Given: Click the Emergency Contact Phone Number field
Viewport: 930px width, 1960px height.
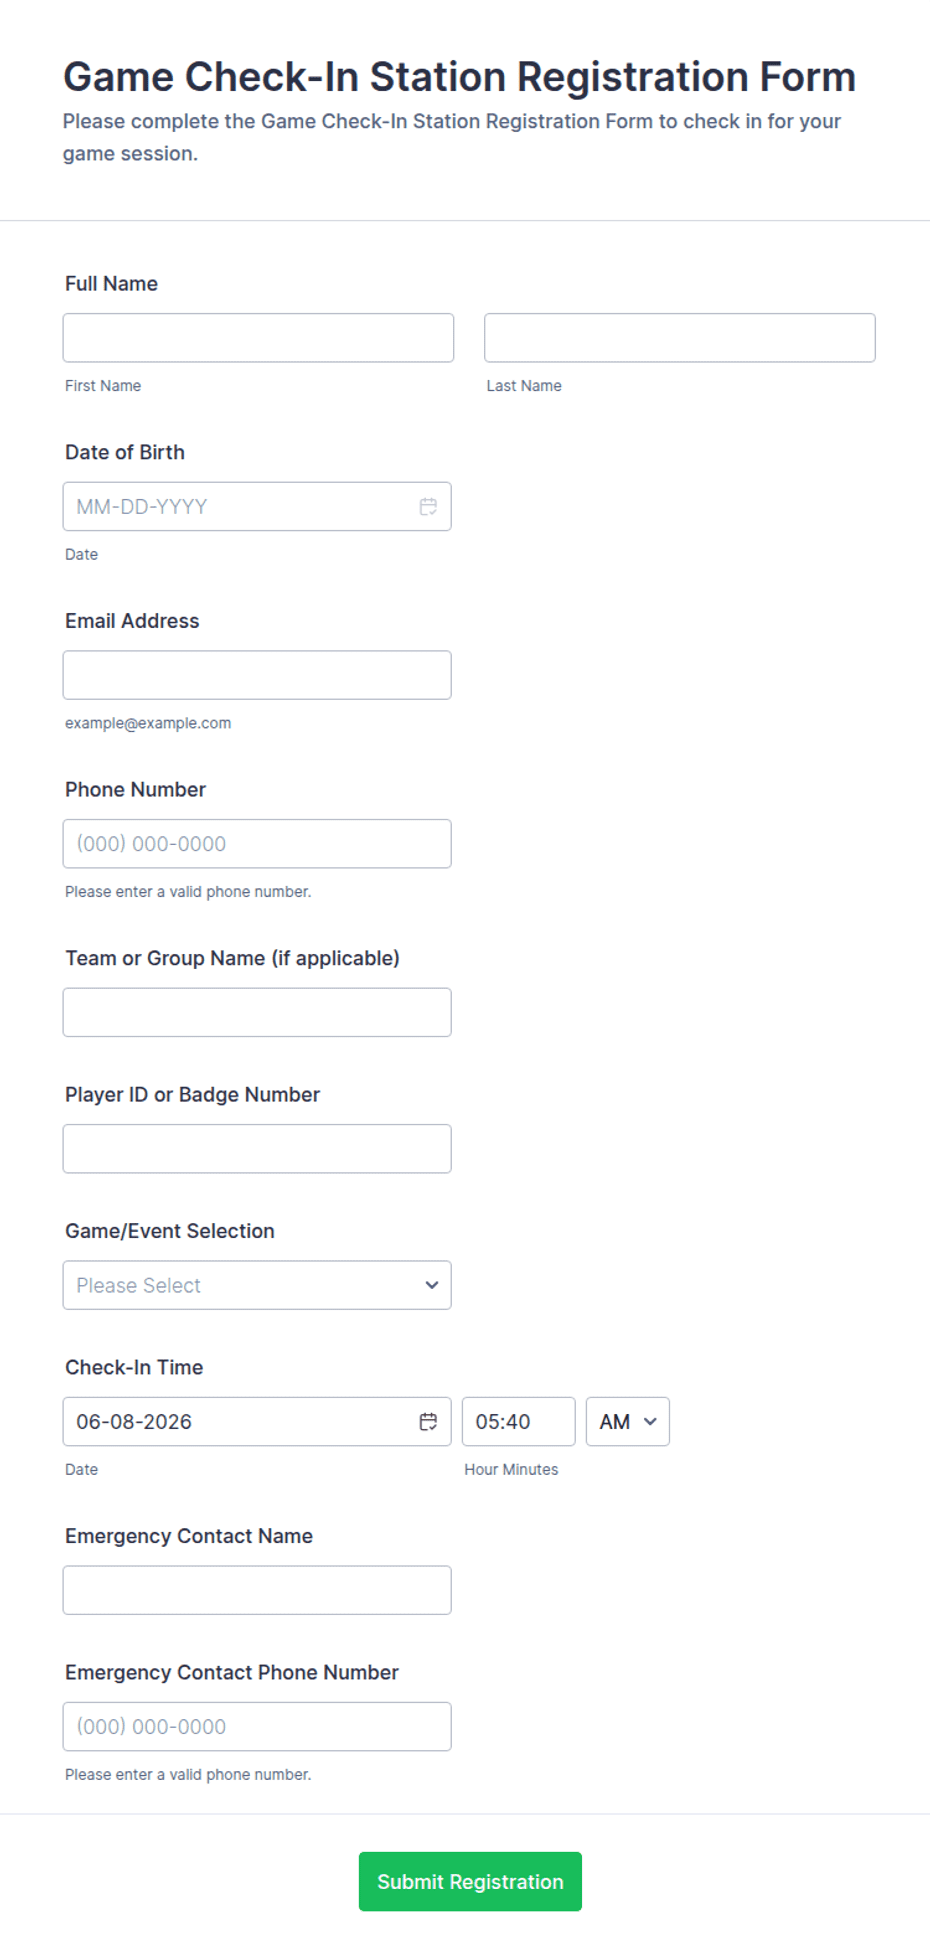Looking at the screenshot, I should 257,1727.
